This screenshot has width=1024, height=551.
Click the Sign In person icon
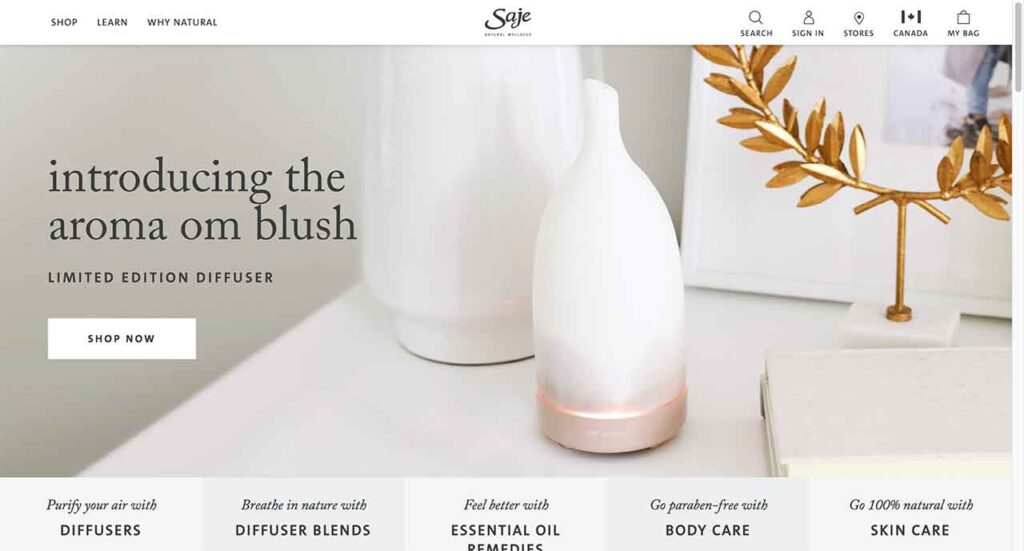(x=808, y=17)
